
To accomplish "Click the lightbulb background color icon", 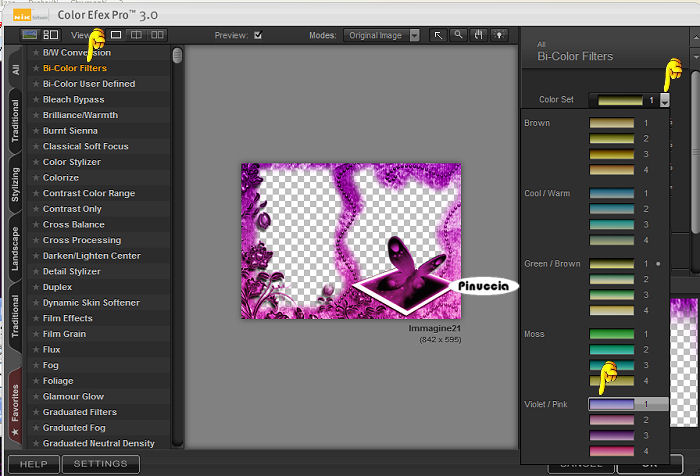I will [x=499, y=35].
